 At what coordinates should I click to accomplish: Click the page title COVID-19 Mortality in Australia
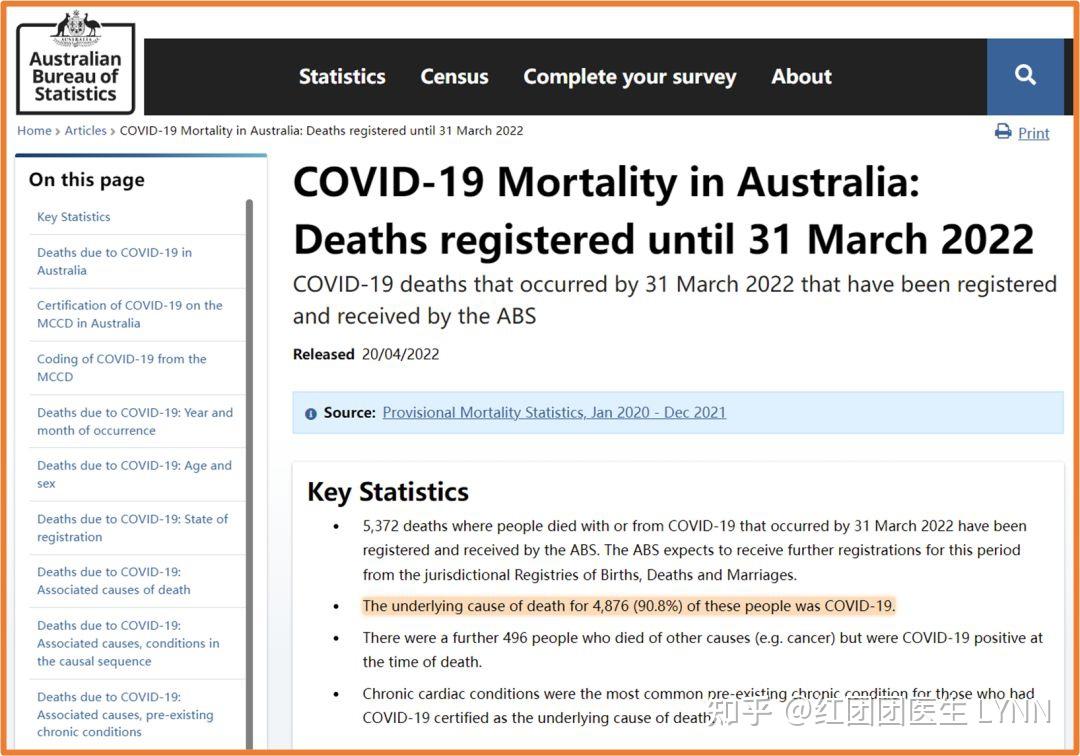point(663,211)
